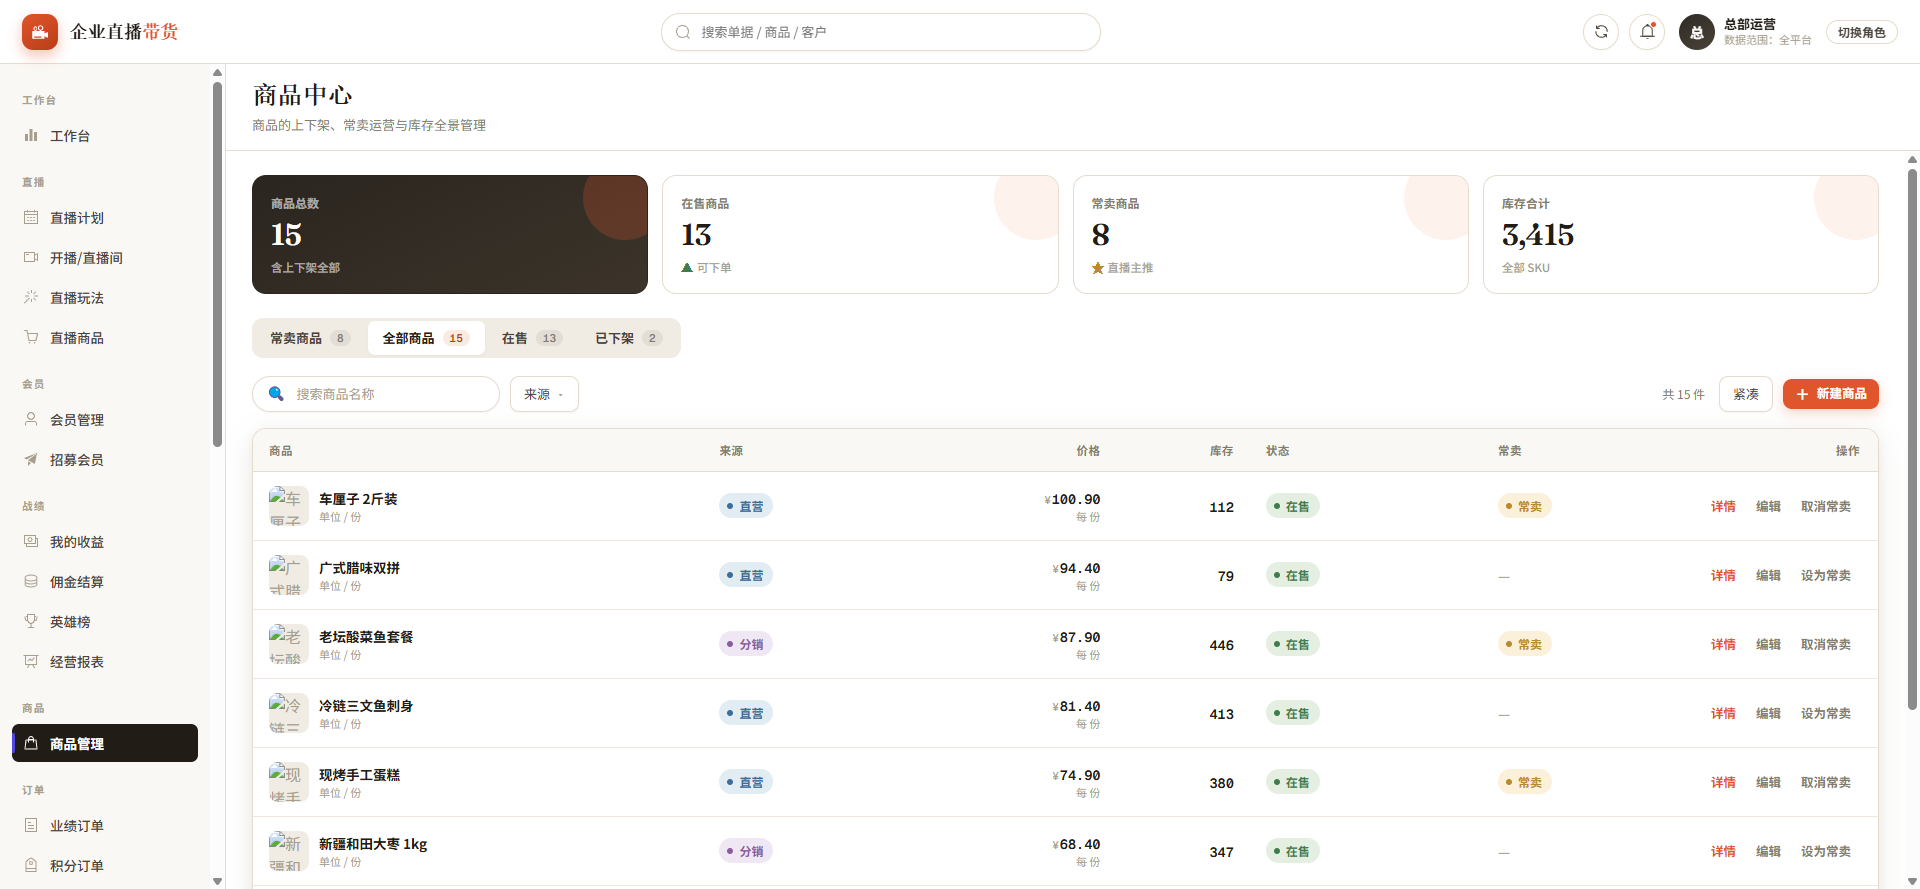This screenshot has width=1920, height=889.
Task: Open 直播商品 sidebar item
Action: point(105,338)
